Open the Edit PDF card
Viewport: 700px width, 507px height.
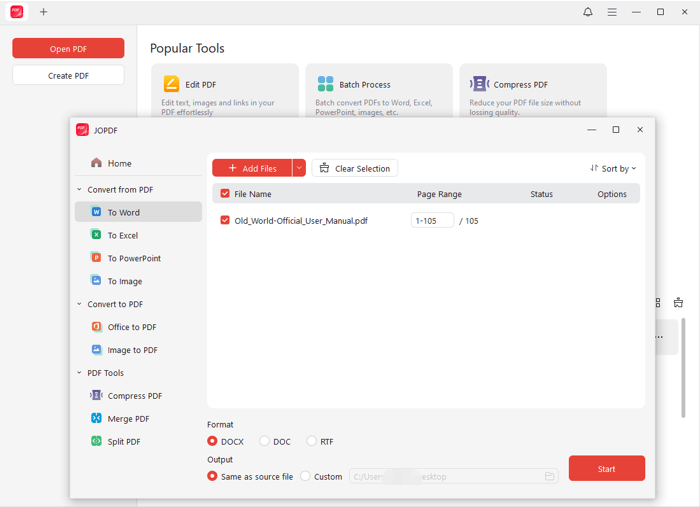tap(225, 91)
